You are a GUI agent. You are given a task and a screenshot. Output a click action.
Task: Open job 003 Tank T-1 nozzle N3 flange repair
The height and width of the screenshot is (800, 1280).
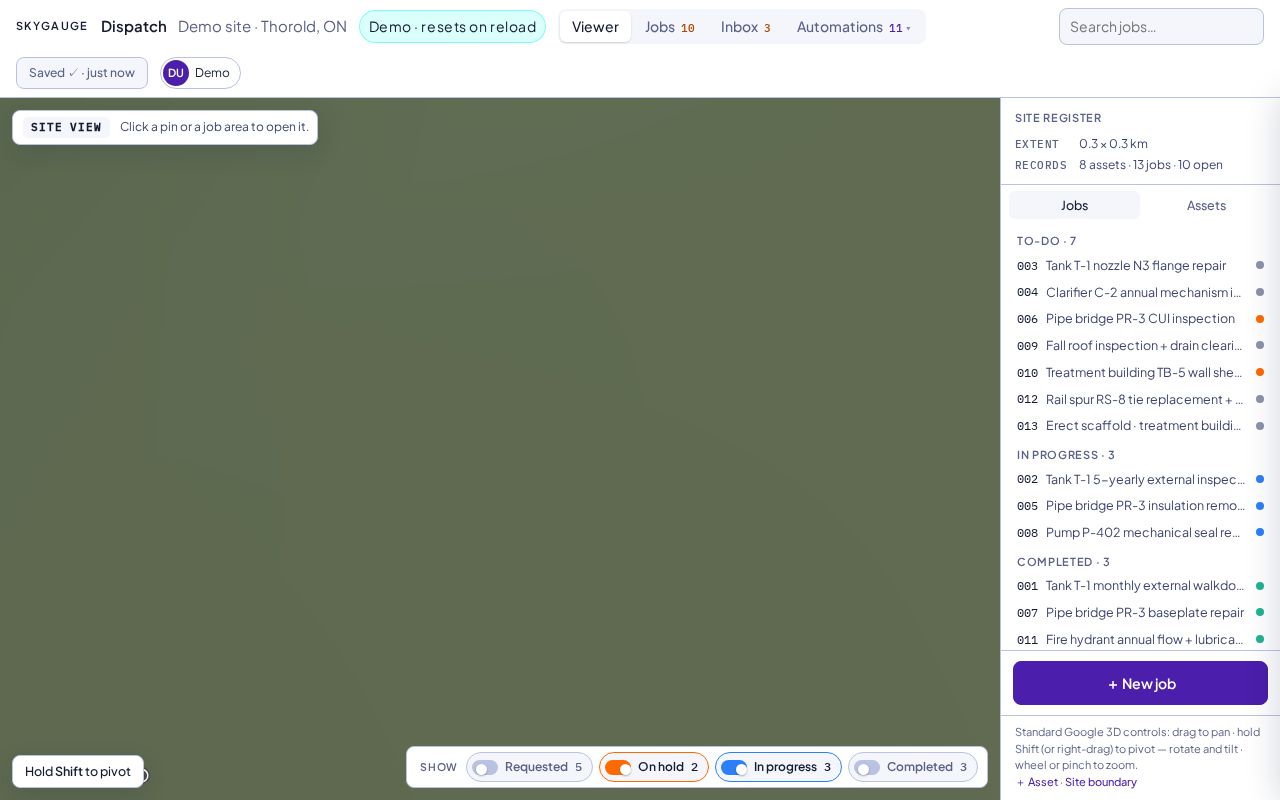(x=1140, y=265)
